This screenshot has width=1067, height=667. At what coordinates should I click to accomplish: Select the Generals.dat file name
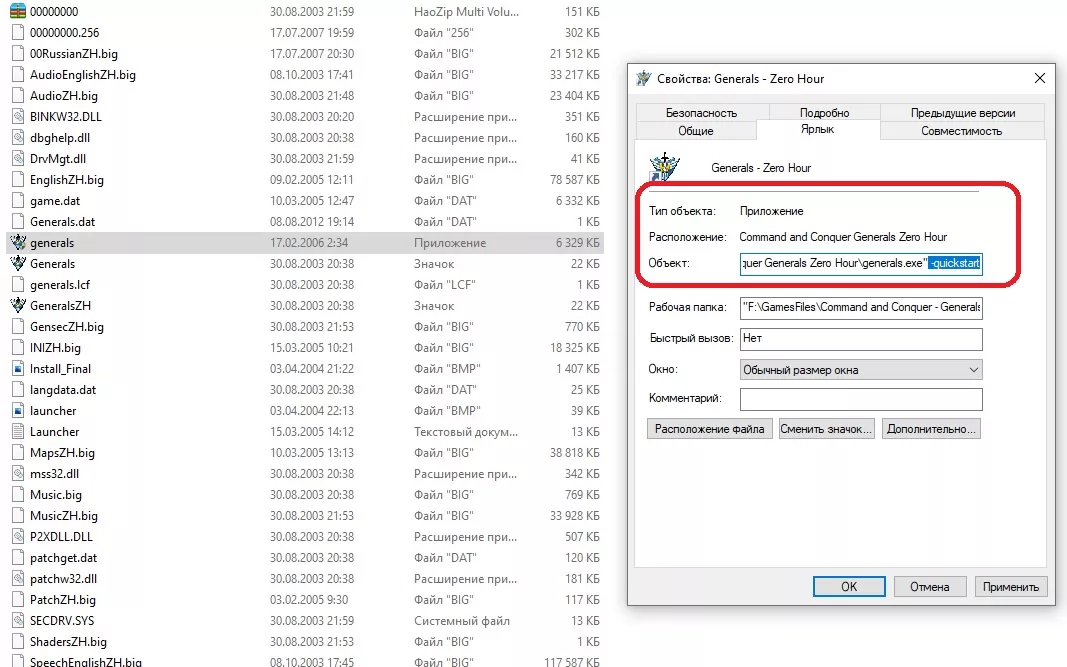click(x=63, y=222)
